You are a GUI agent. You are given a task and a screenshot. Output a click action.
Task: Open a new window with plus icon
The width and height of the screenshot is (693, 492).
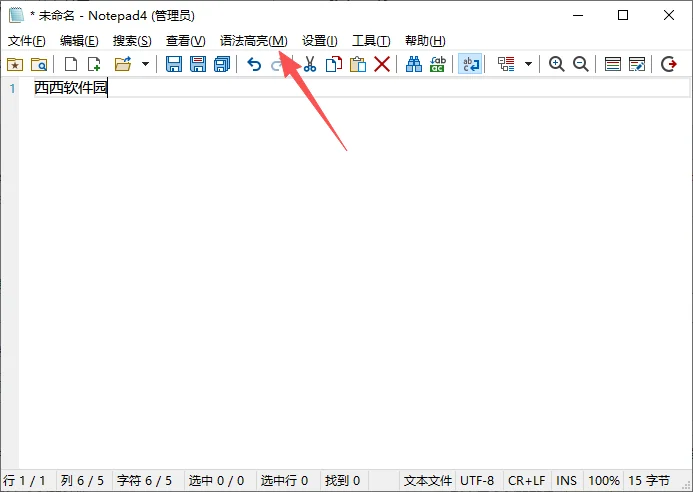94,65
